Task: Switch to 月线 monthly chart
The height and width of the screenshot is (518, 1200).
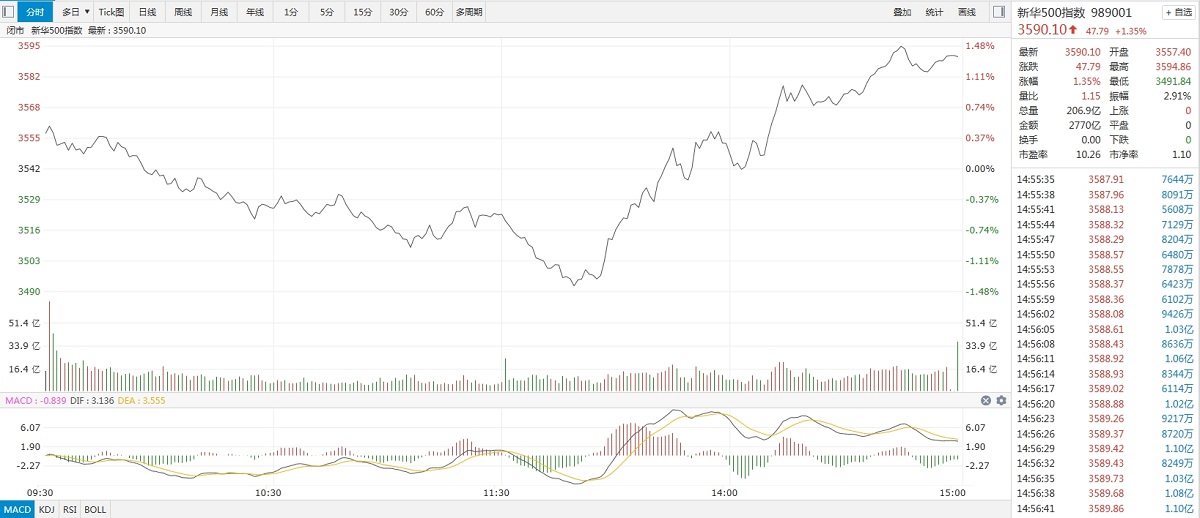Action: click(x=219, y=12)
